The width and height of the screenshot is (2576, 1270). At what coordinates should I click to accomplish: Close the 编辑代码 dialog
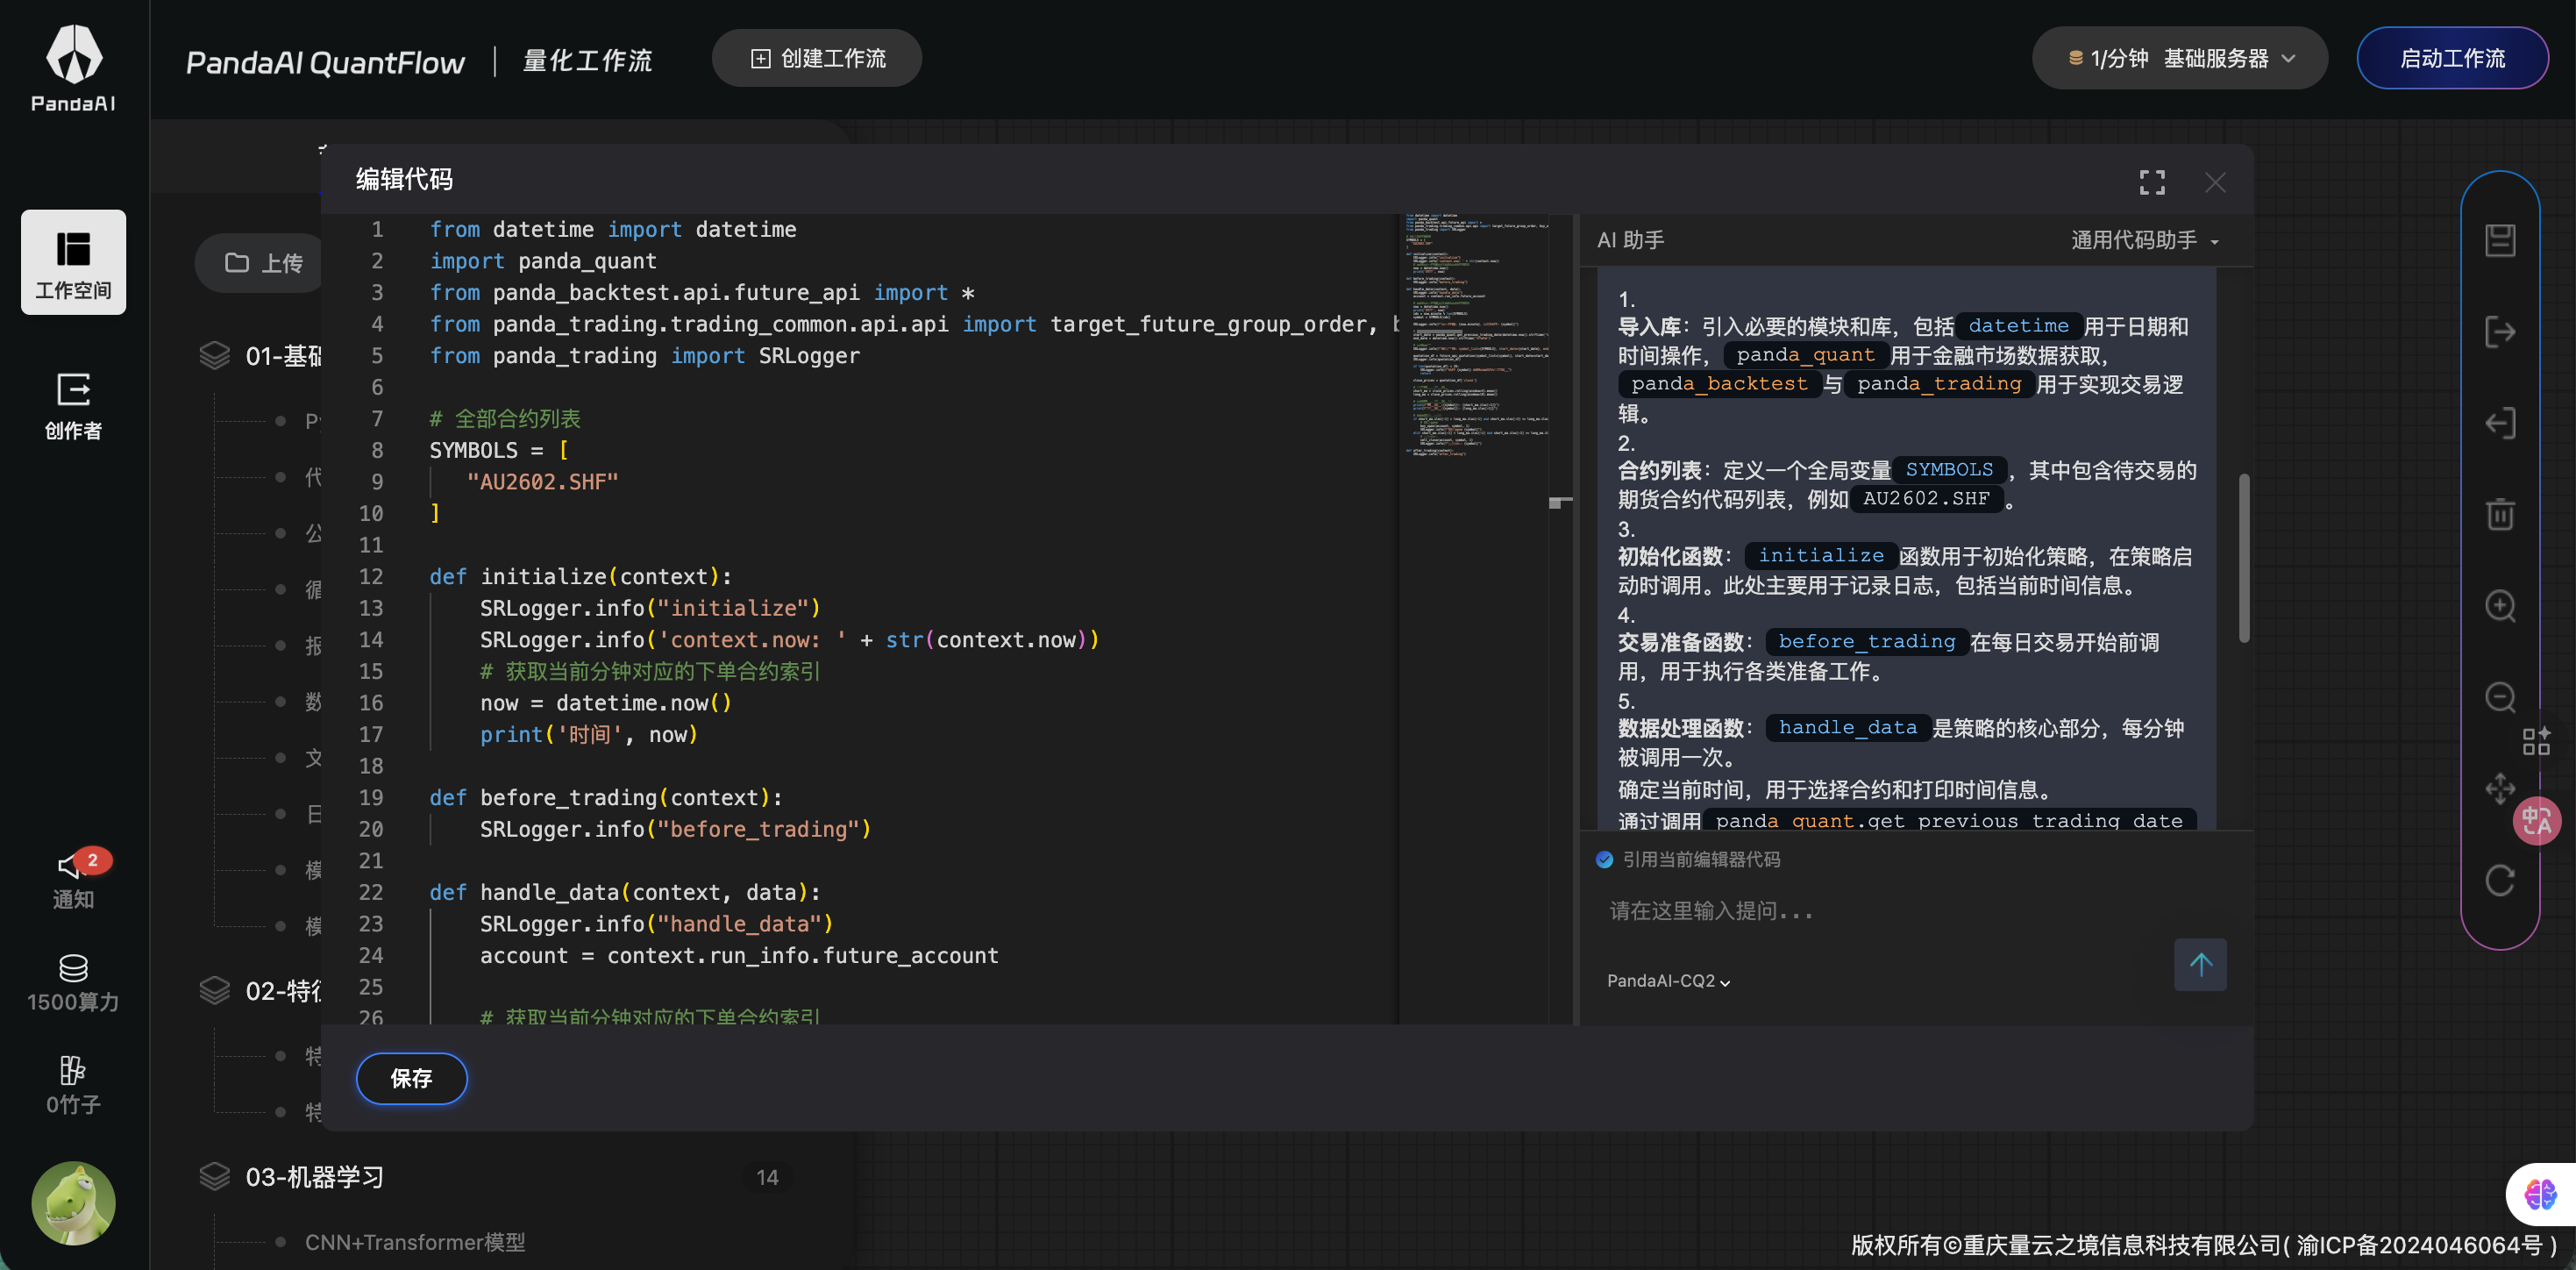point(2215,182)
